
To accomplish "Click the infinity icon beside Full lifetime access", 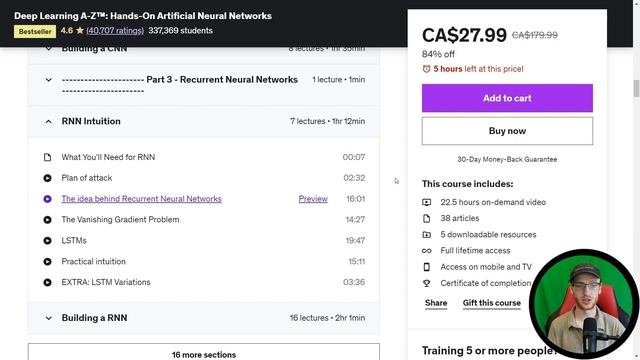I will [x=427, y=251].
